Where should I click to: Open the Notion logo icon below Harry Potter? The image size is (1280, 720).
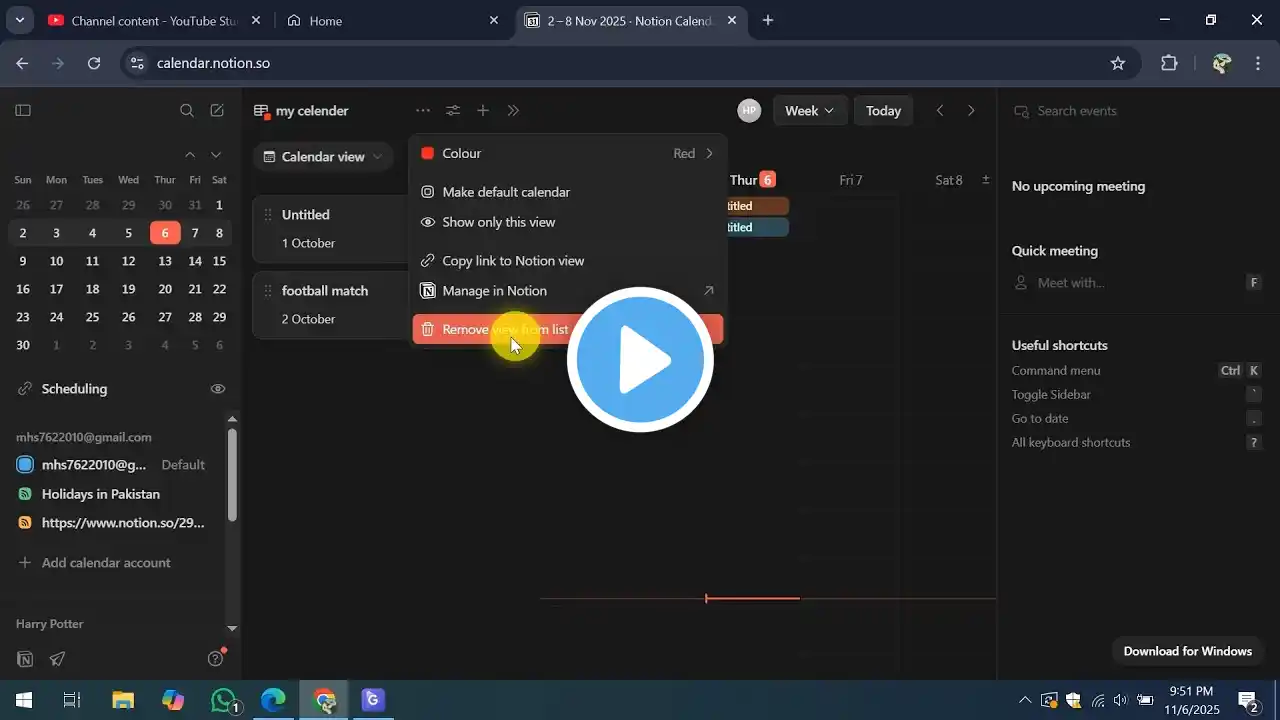click(26, 659)
